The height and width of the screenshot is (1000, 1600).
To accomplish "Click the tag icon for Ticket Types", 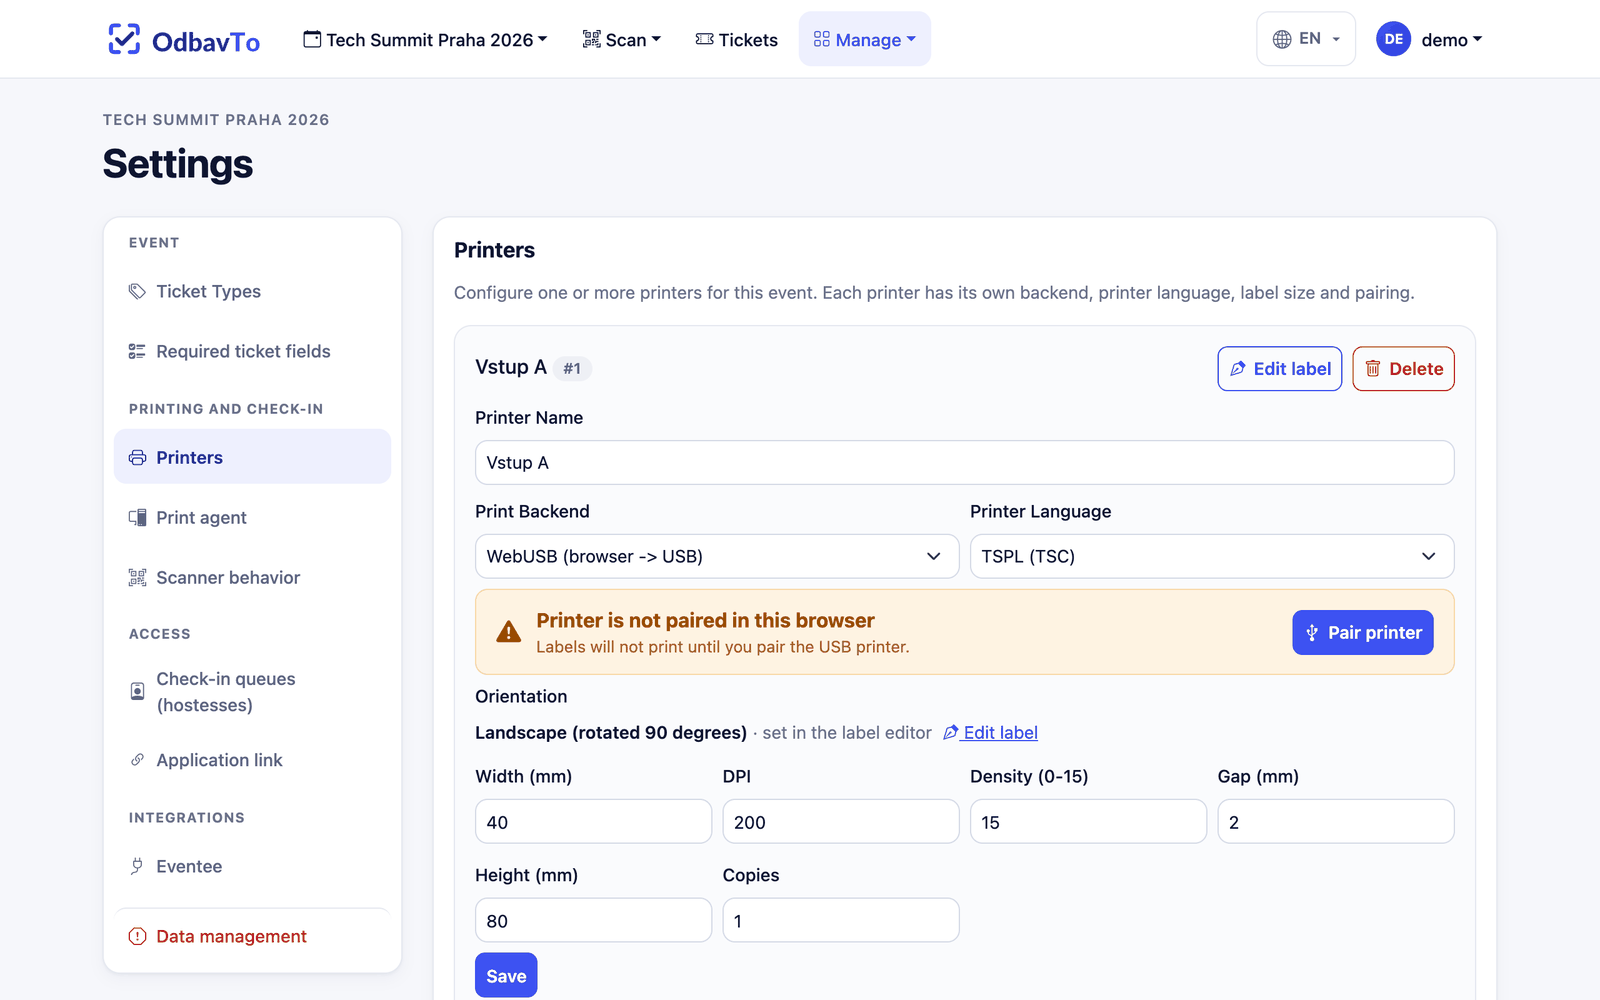I will [137, 291].
